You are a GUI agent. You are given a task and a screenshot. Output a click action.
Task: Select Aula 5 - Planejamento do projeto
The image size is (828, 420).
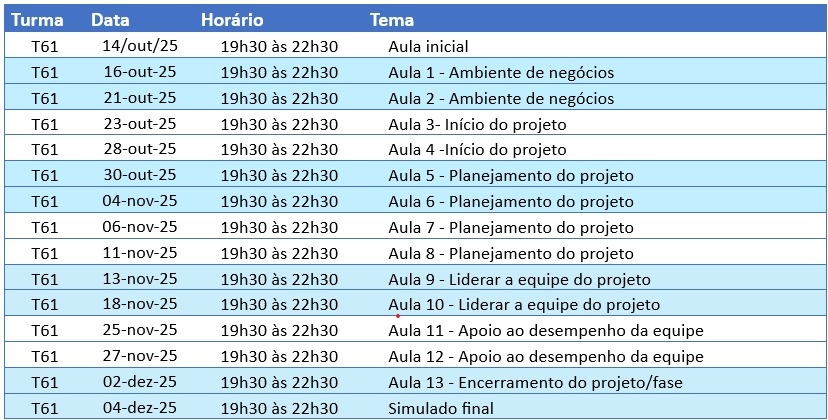point(511,176)
